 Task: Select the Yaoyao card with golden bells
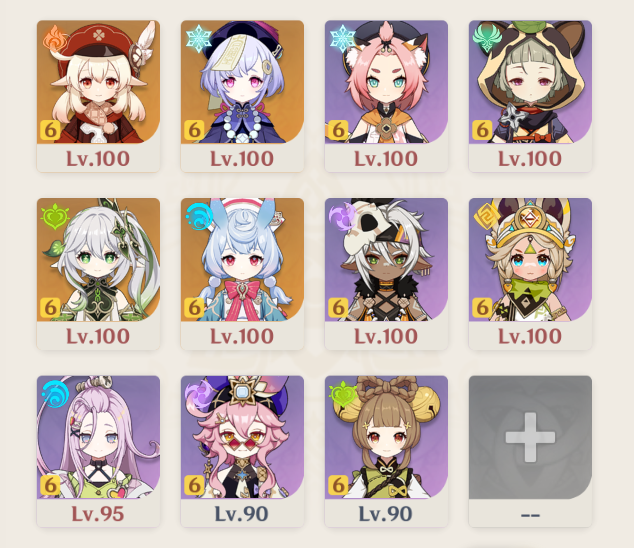386,451
